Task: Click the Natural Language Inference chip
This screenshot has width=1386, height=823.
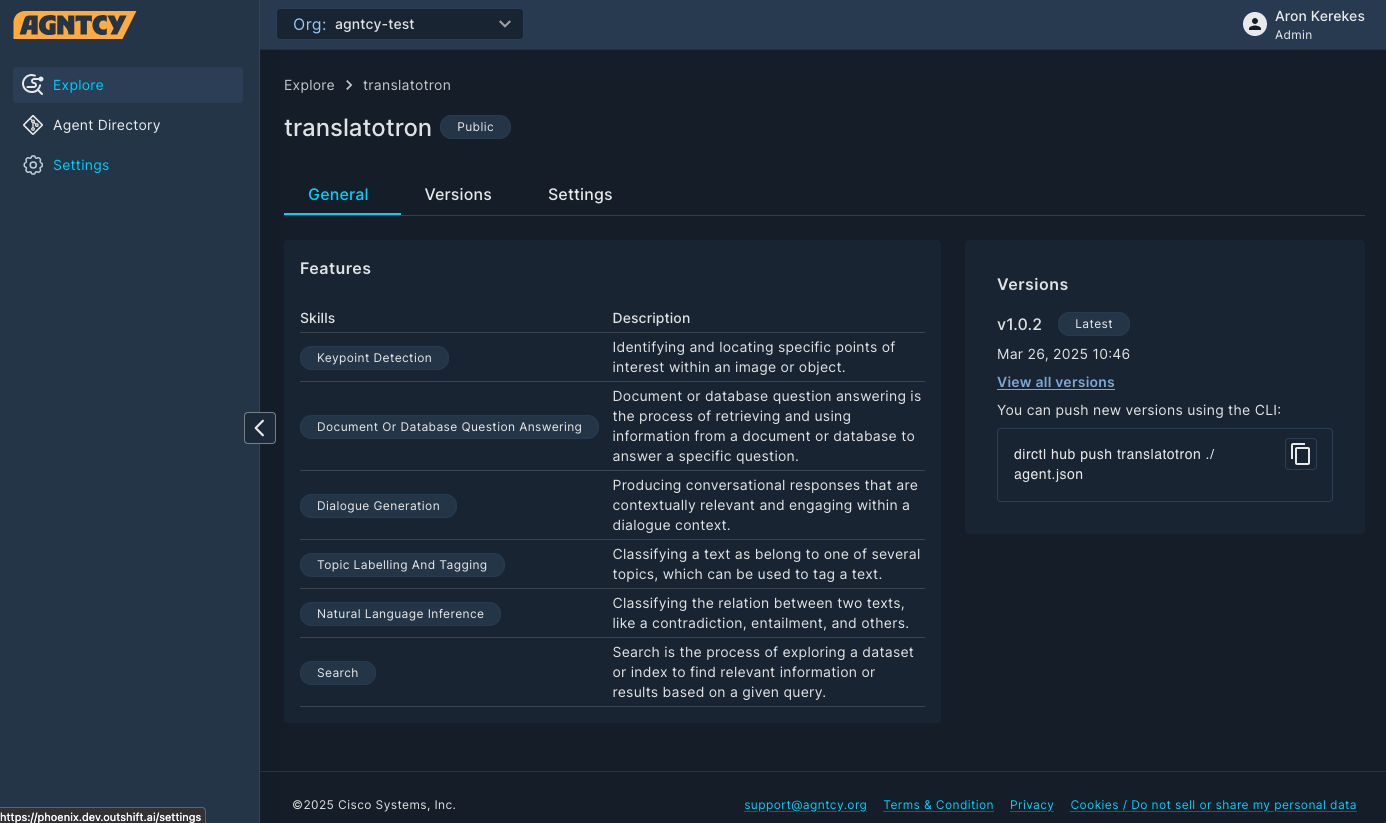Action: click(x=400, y=614)
